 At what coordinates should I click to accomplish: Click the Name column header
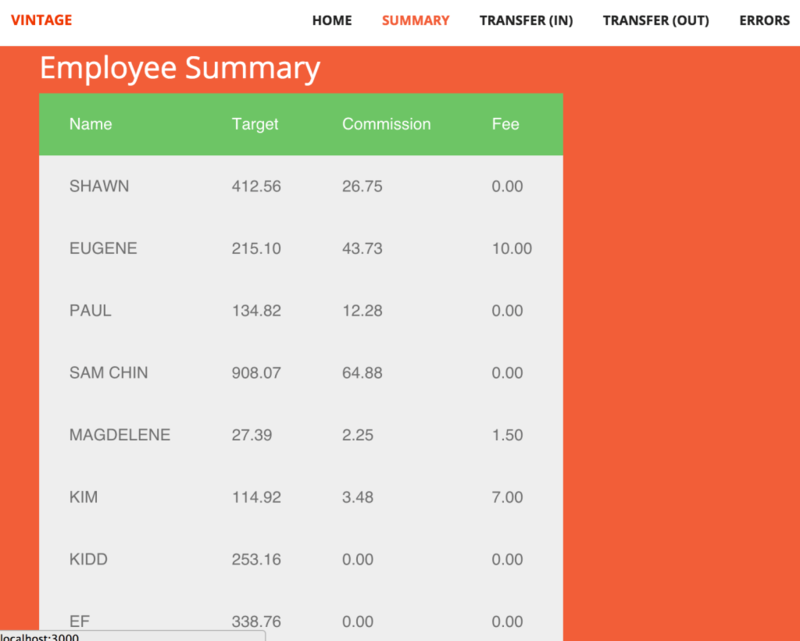(91, 124)
